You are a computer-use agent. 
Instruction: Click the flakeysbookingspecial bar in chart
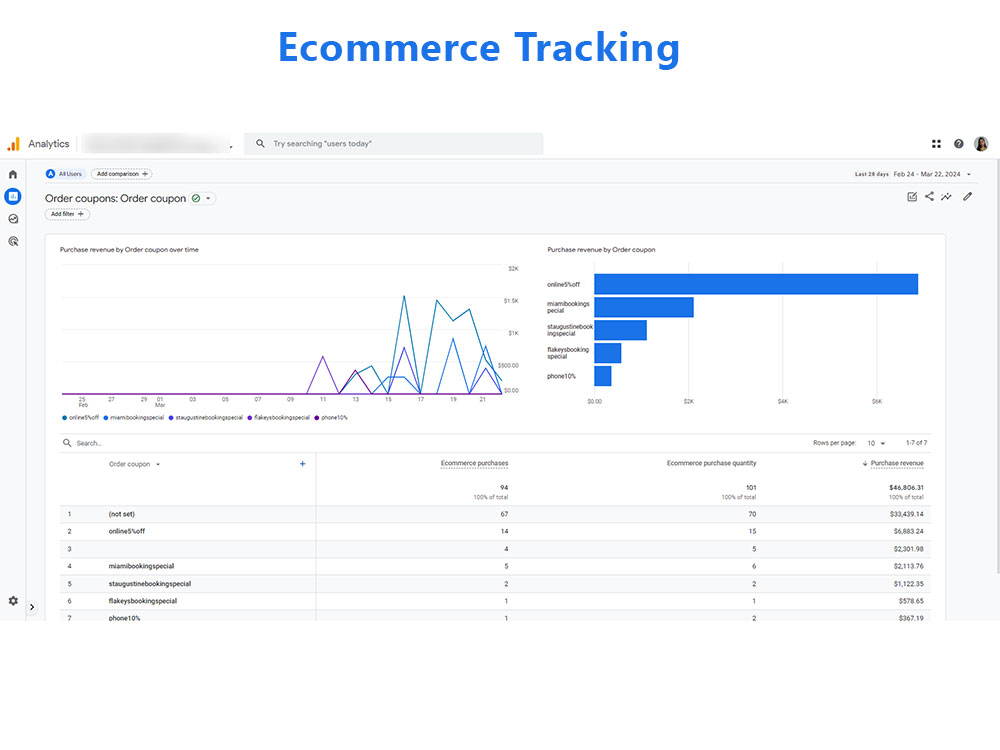coord(608,353)
